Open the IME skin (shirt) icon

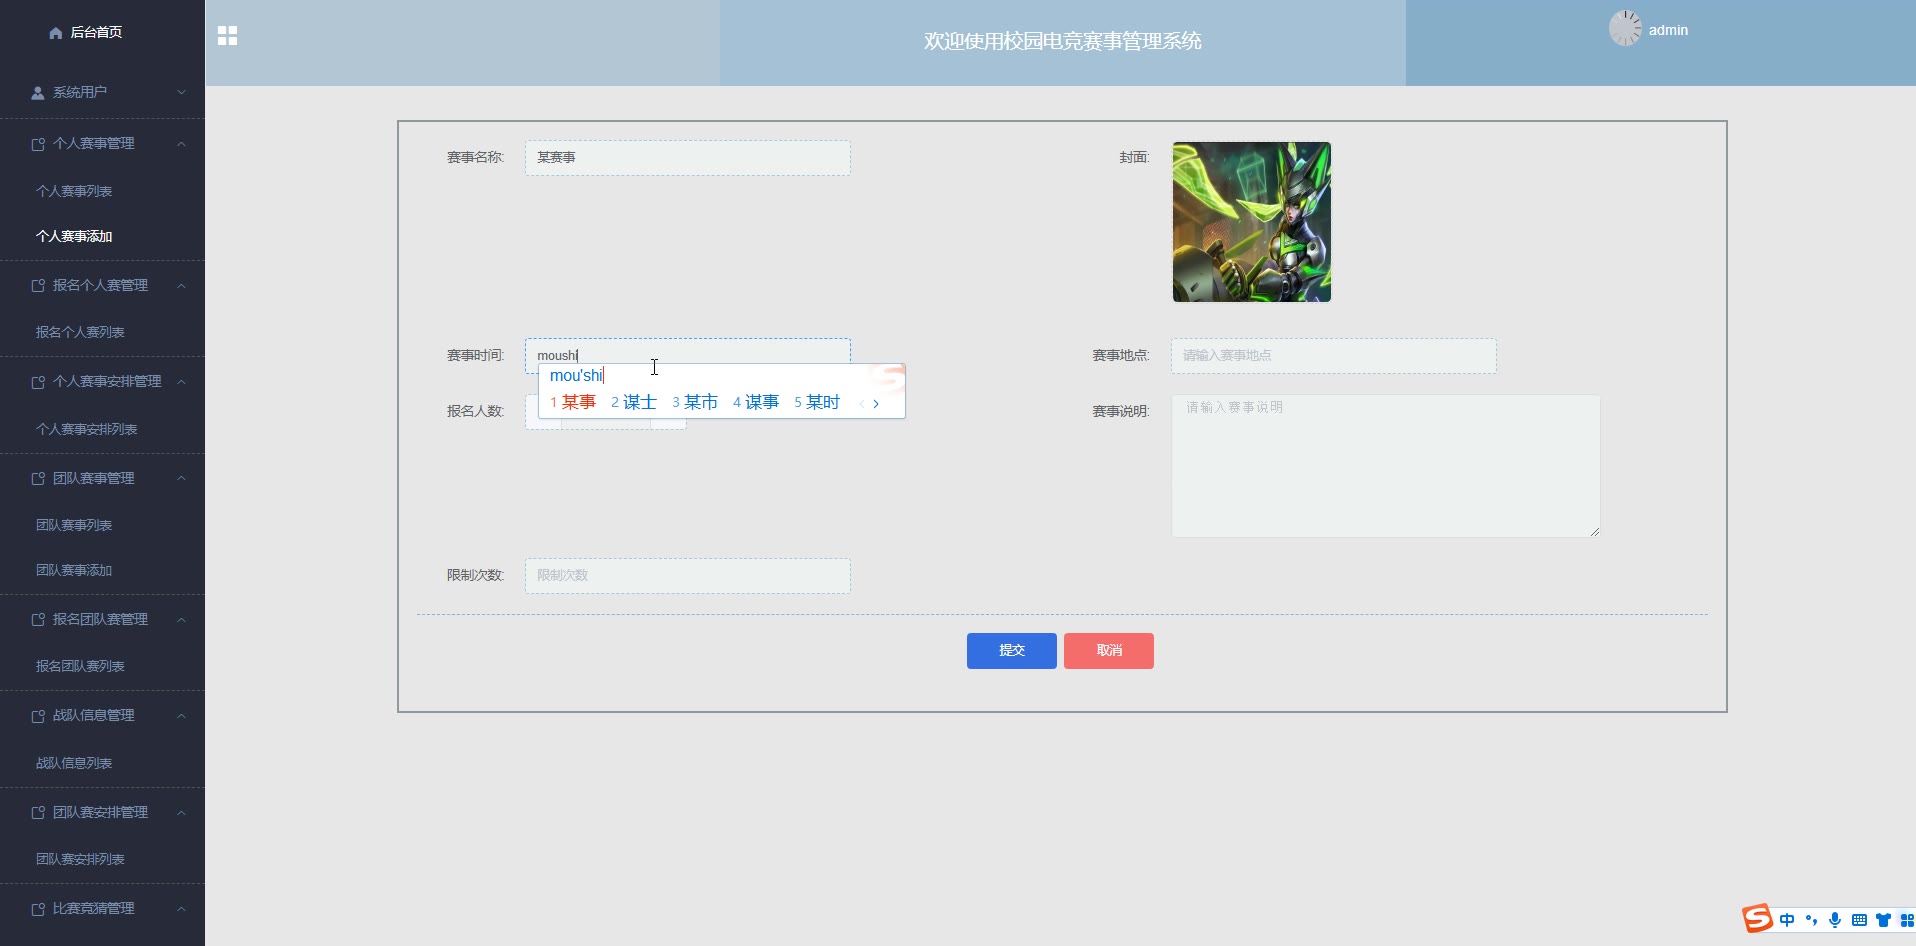tap(1883, 920)
